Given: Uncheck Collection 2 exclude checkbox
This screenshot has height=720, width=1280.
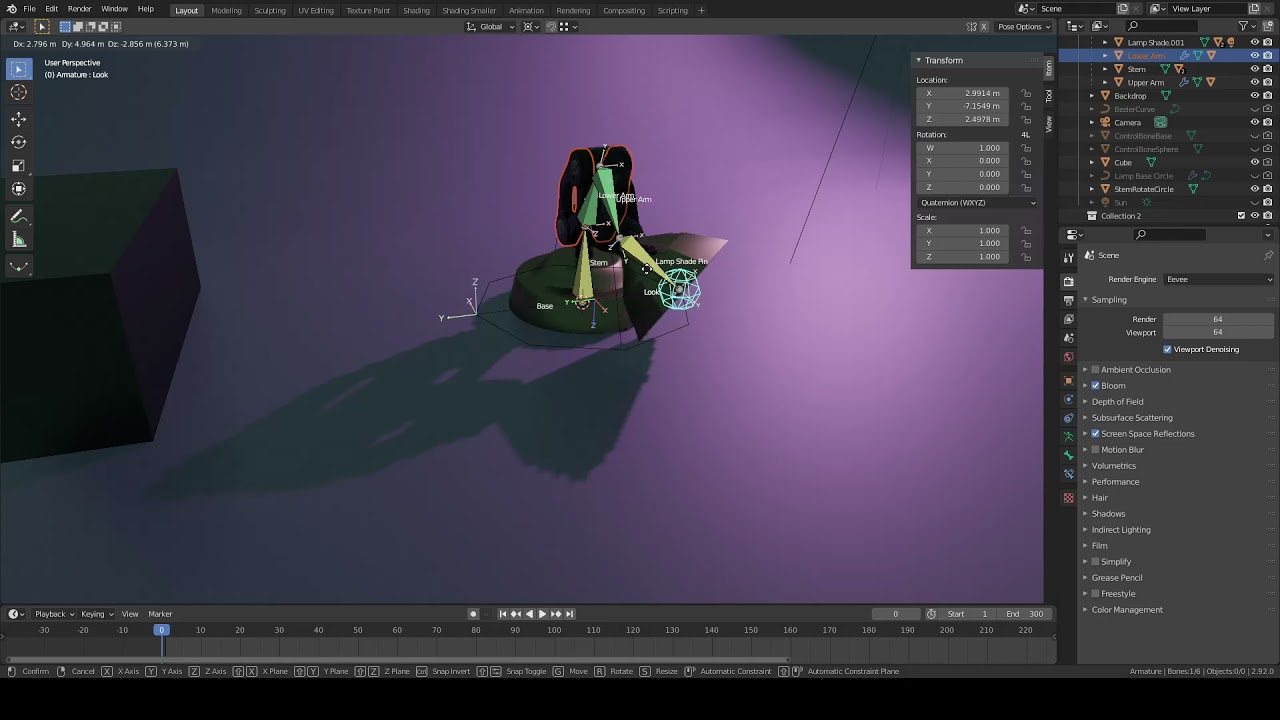Looking at the screenshot, I should (1242, 216).
